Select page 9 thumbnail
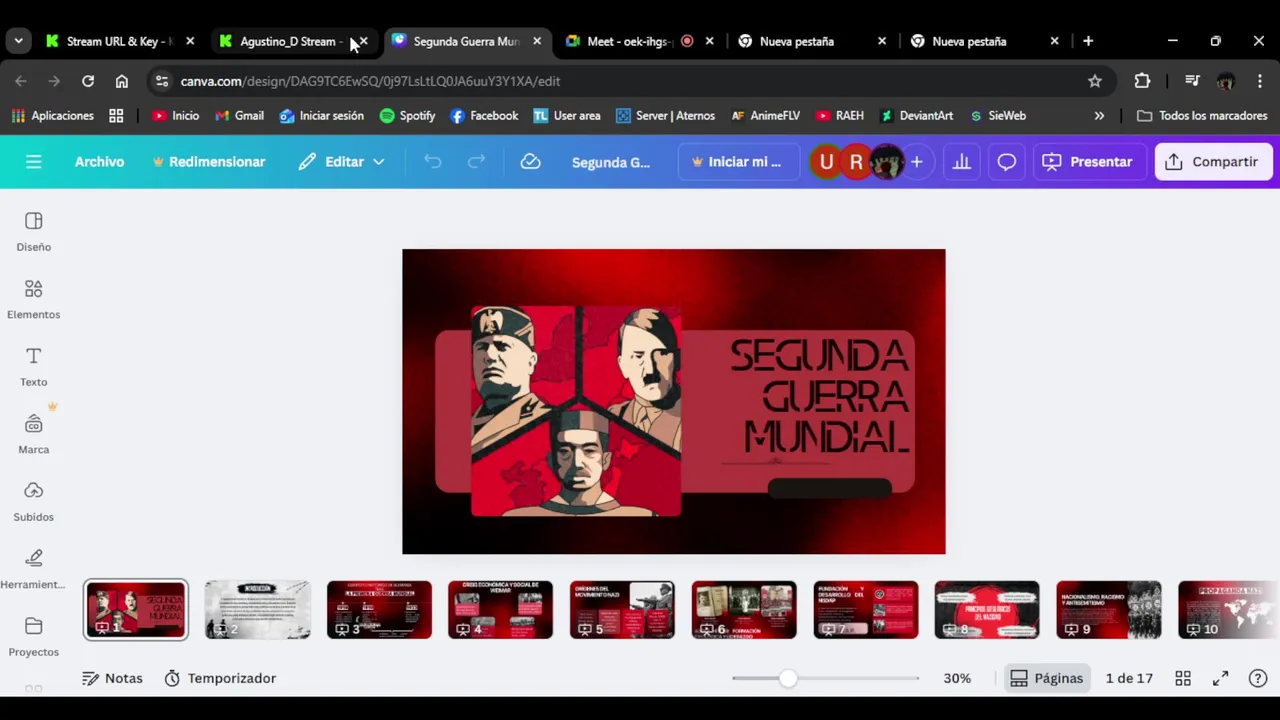 click(1109, 610)
